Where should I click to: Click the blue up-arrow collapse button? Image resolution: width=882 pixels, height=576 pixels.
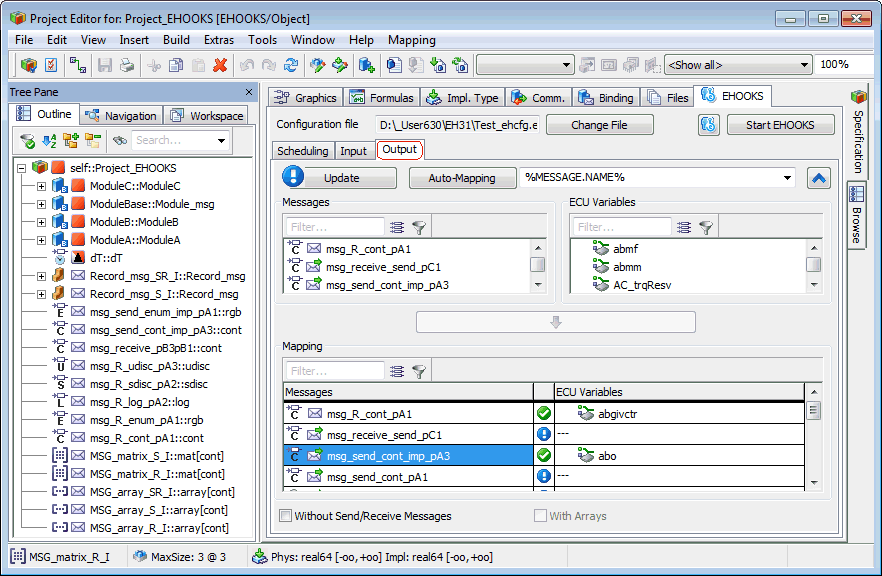819,178
